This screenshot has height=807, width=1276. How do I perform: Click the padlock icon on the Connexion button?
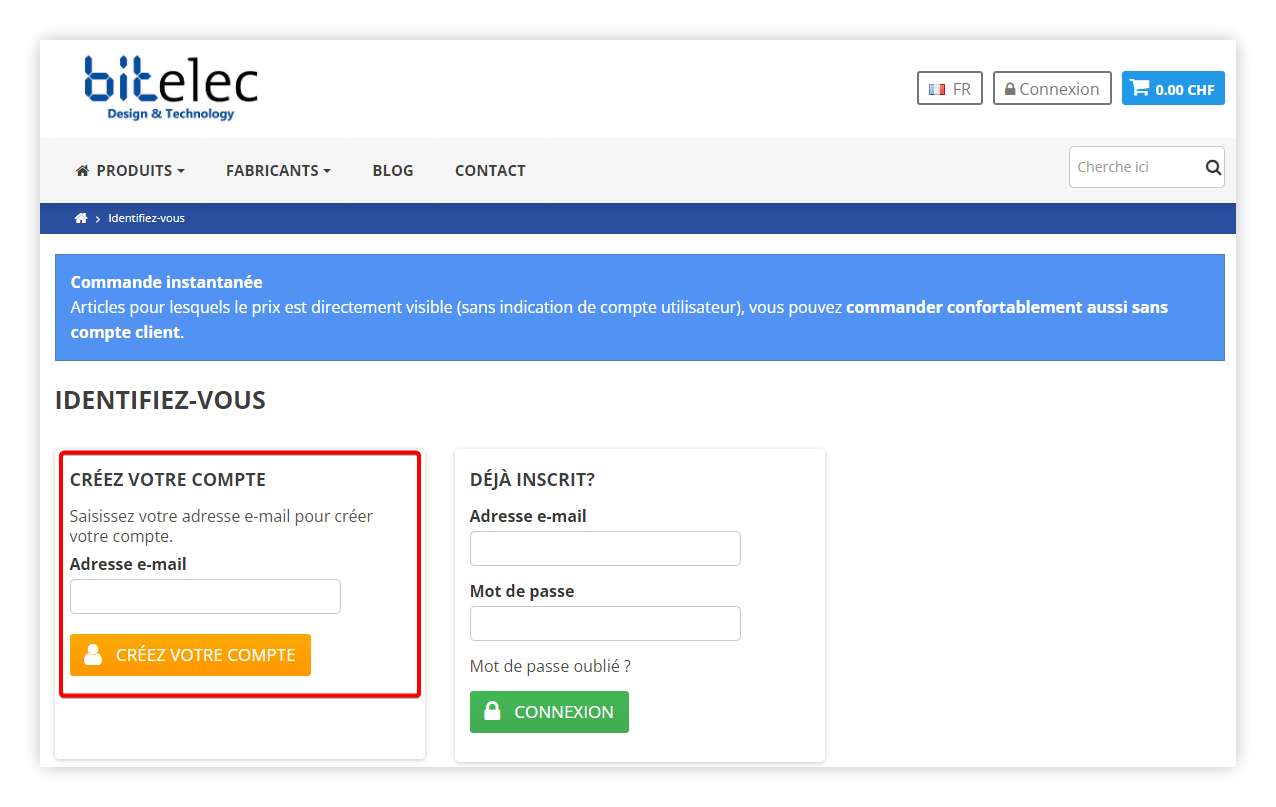click(1009, 89)
